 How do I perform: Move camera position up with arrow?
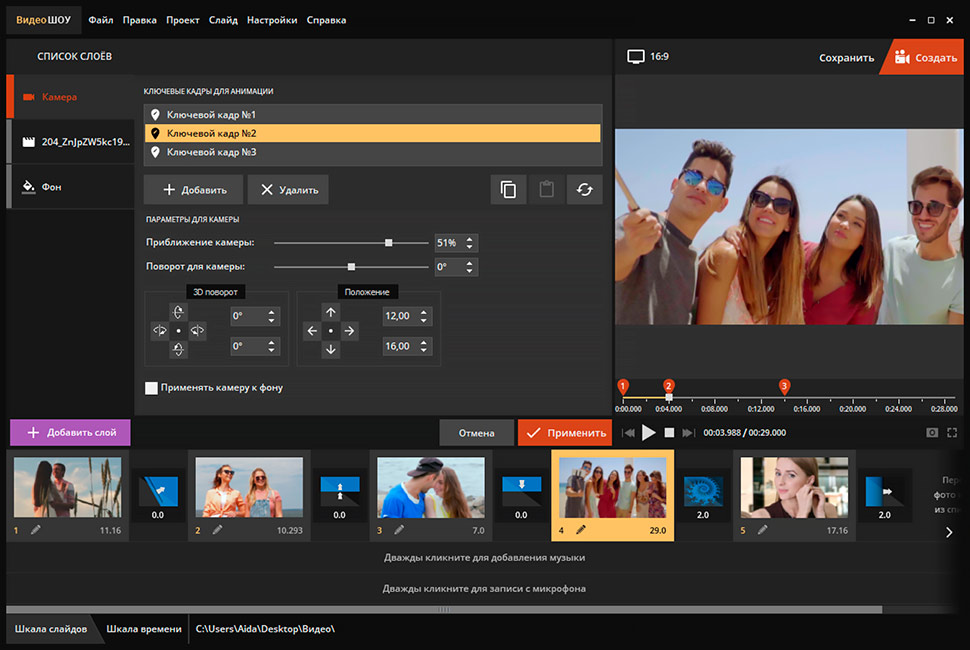331,313
